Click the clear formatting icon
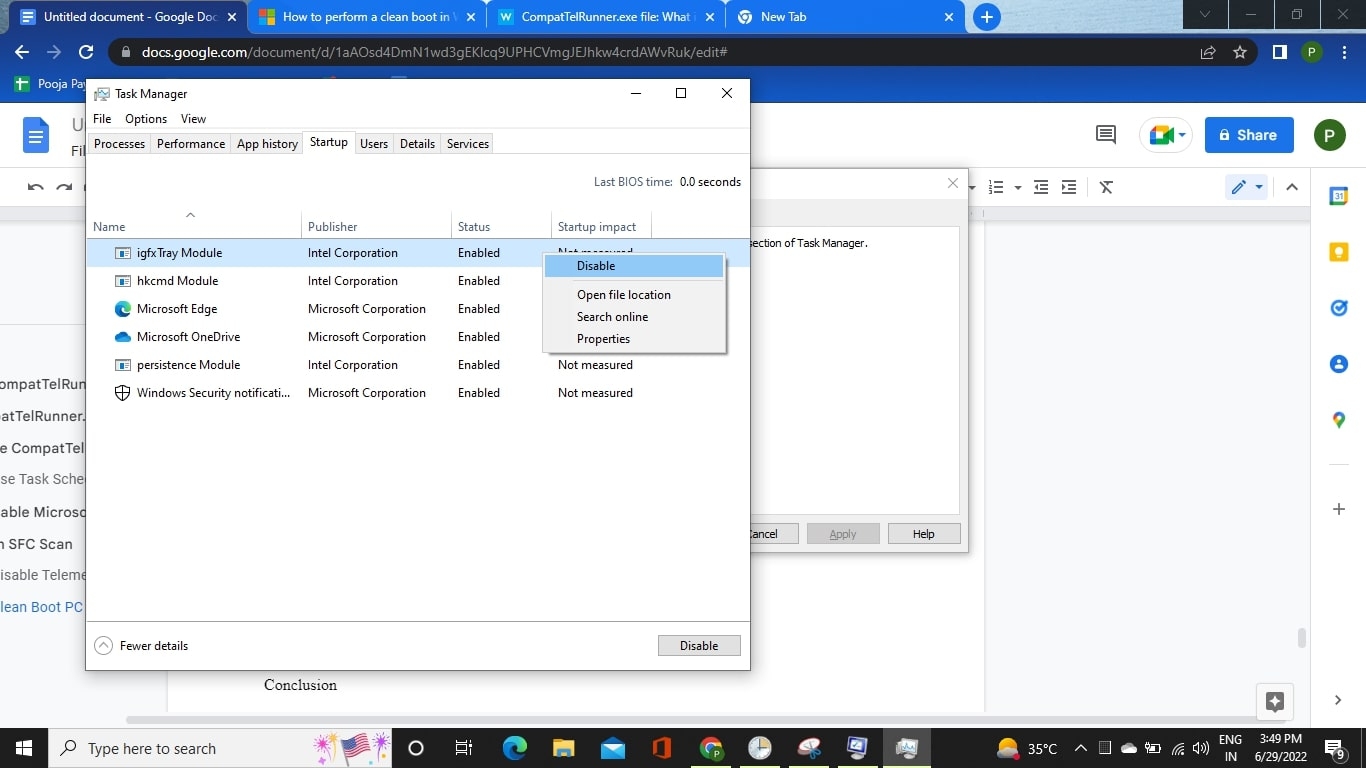The height and width of the screenshot is (768, 1366). 1106,187
